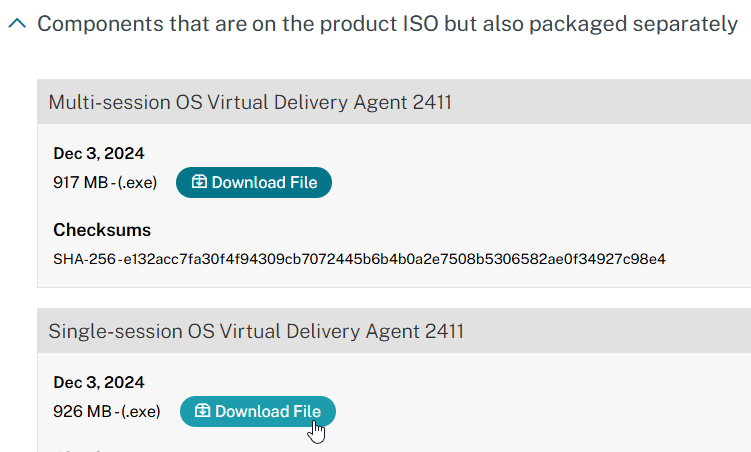Click the checksum hash value starting with e132acc7
751x452 pixels.
(395, 259)
